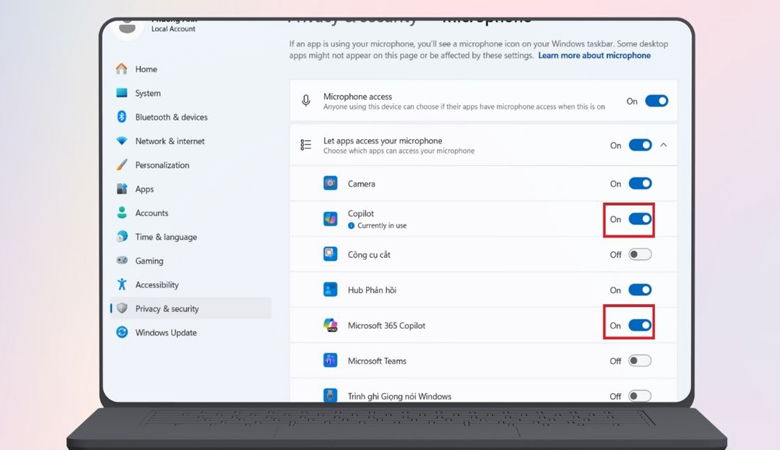The width and height of the screenshot is (780, 450).
Task: Open Network & internet settings
Action: click(169, 141)
